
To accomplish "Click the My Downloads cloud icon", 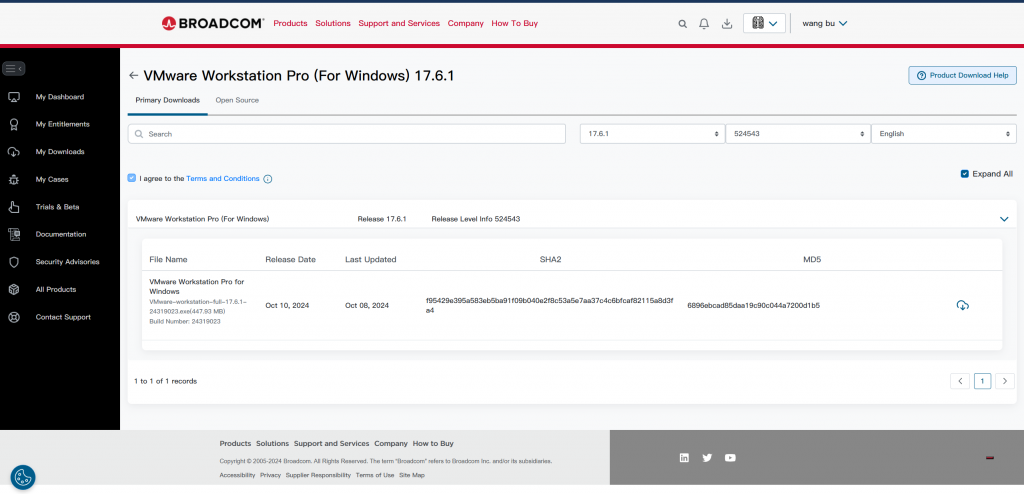I will tap(13, 152).
